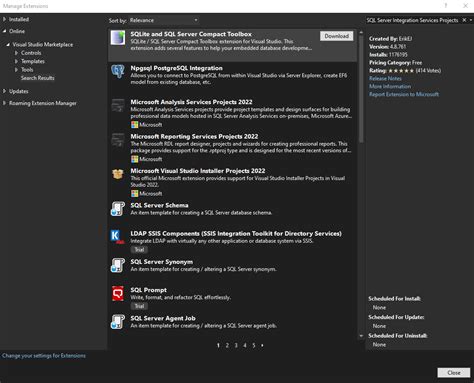Image resolution: width=474 pixels, height=383 pixels.
Task: Click the SQL Prompt red icon
Action: tap(118, 294)
